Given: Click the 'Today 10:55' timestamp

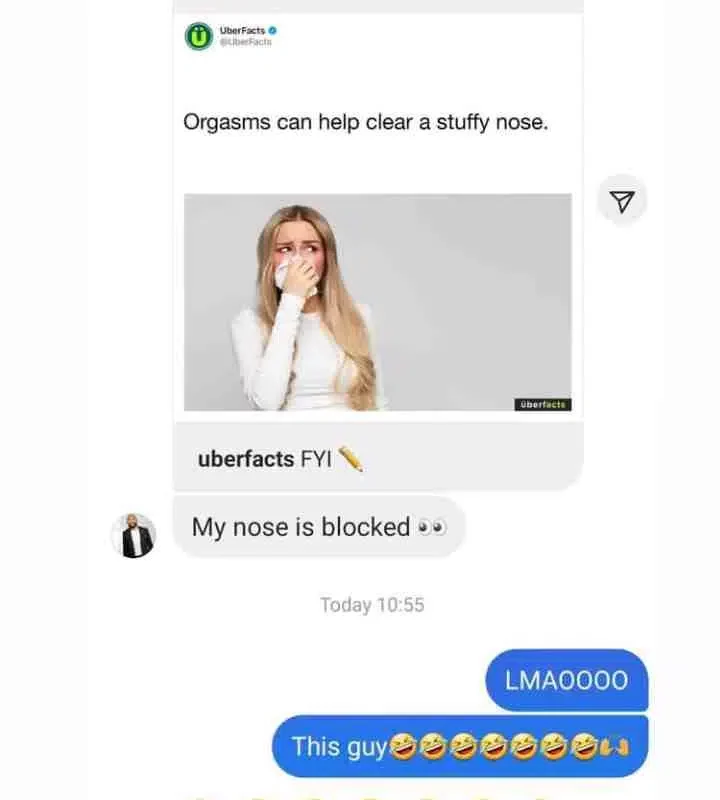Looking at the screenshot, I should (x=372, y=605).
